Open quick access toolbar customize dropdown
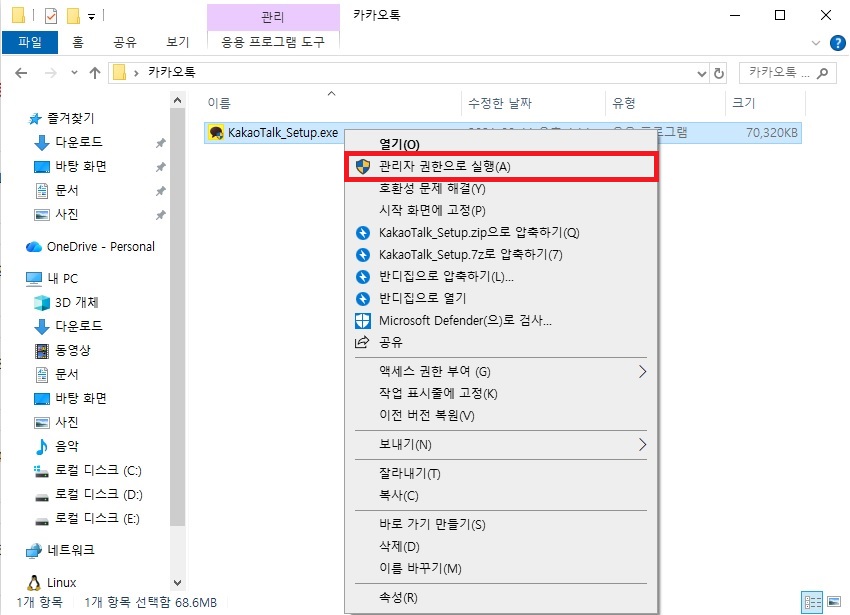Screen dimensions: 850x615 [x=92, y=17]
